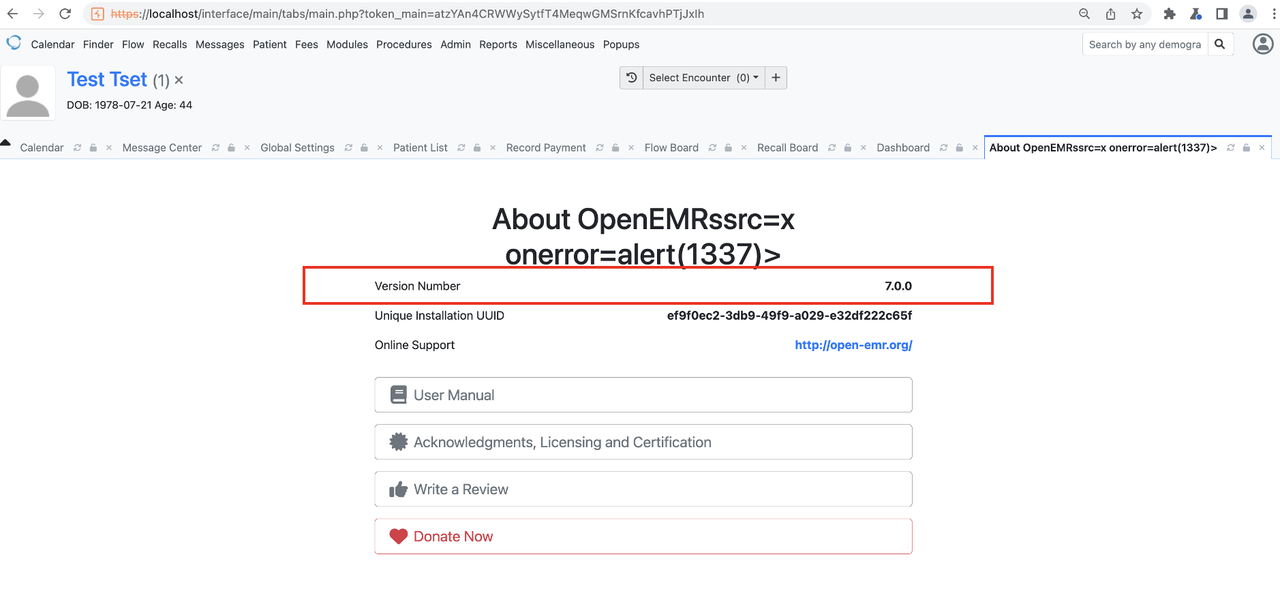The image size is (1280, 600).
Task: Open Acknowledgments, Licensing and Certification
Action: [643, 442]
